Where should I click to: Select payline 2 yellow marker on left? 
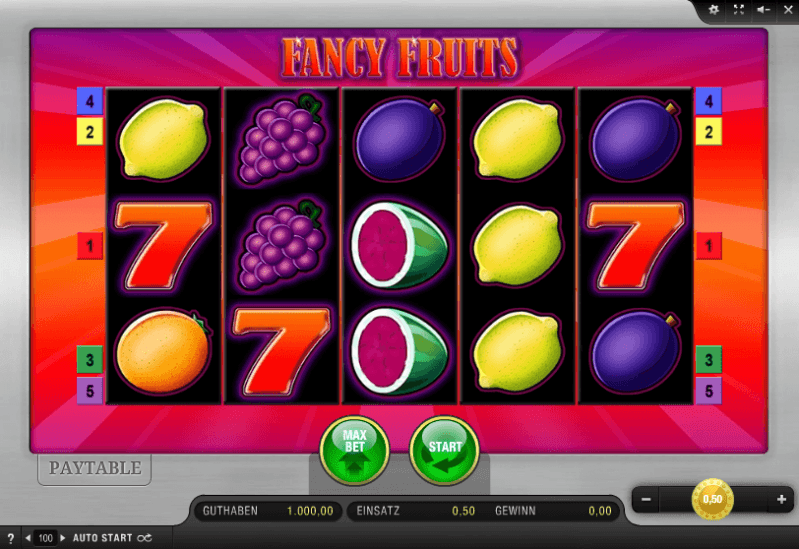(90, 132)
